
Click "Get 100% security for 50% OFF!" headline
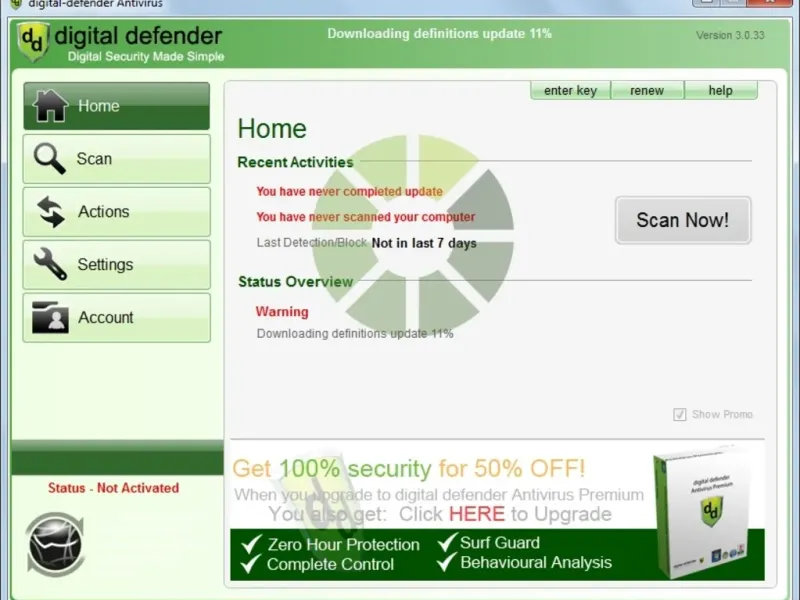coord(409,468)
